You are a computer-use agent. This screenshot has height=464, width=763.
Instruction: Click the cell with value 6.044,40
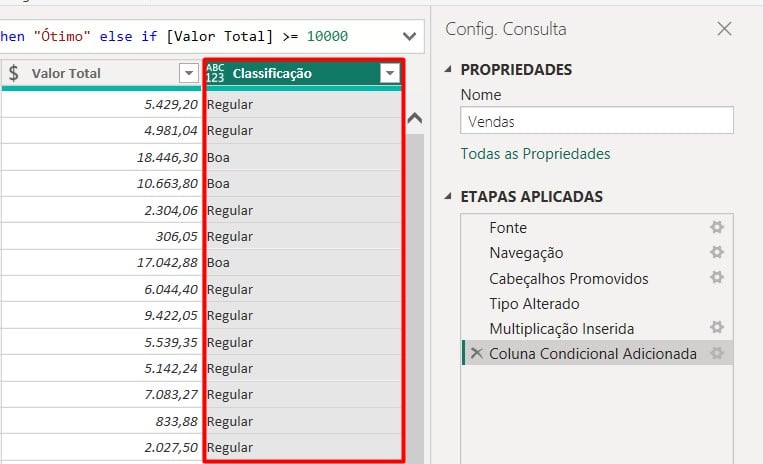click(101, 289)
